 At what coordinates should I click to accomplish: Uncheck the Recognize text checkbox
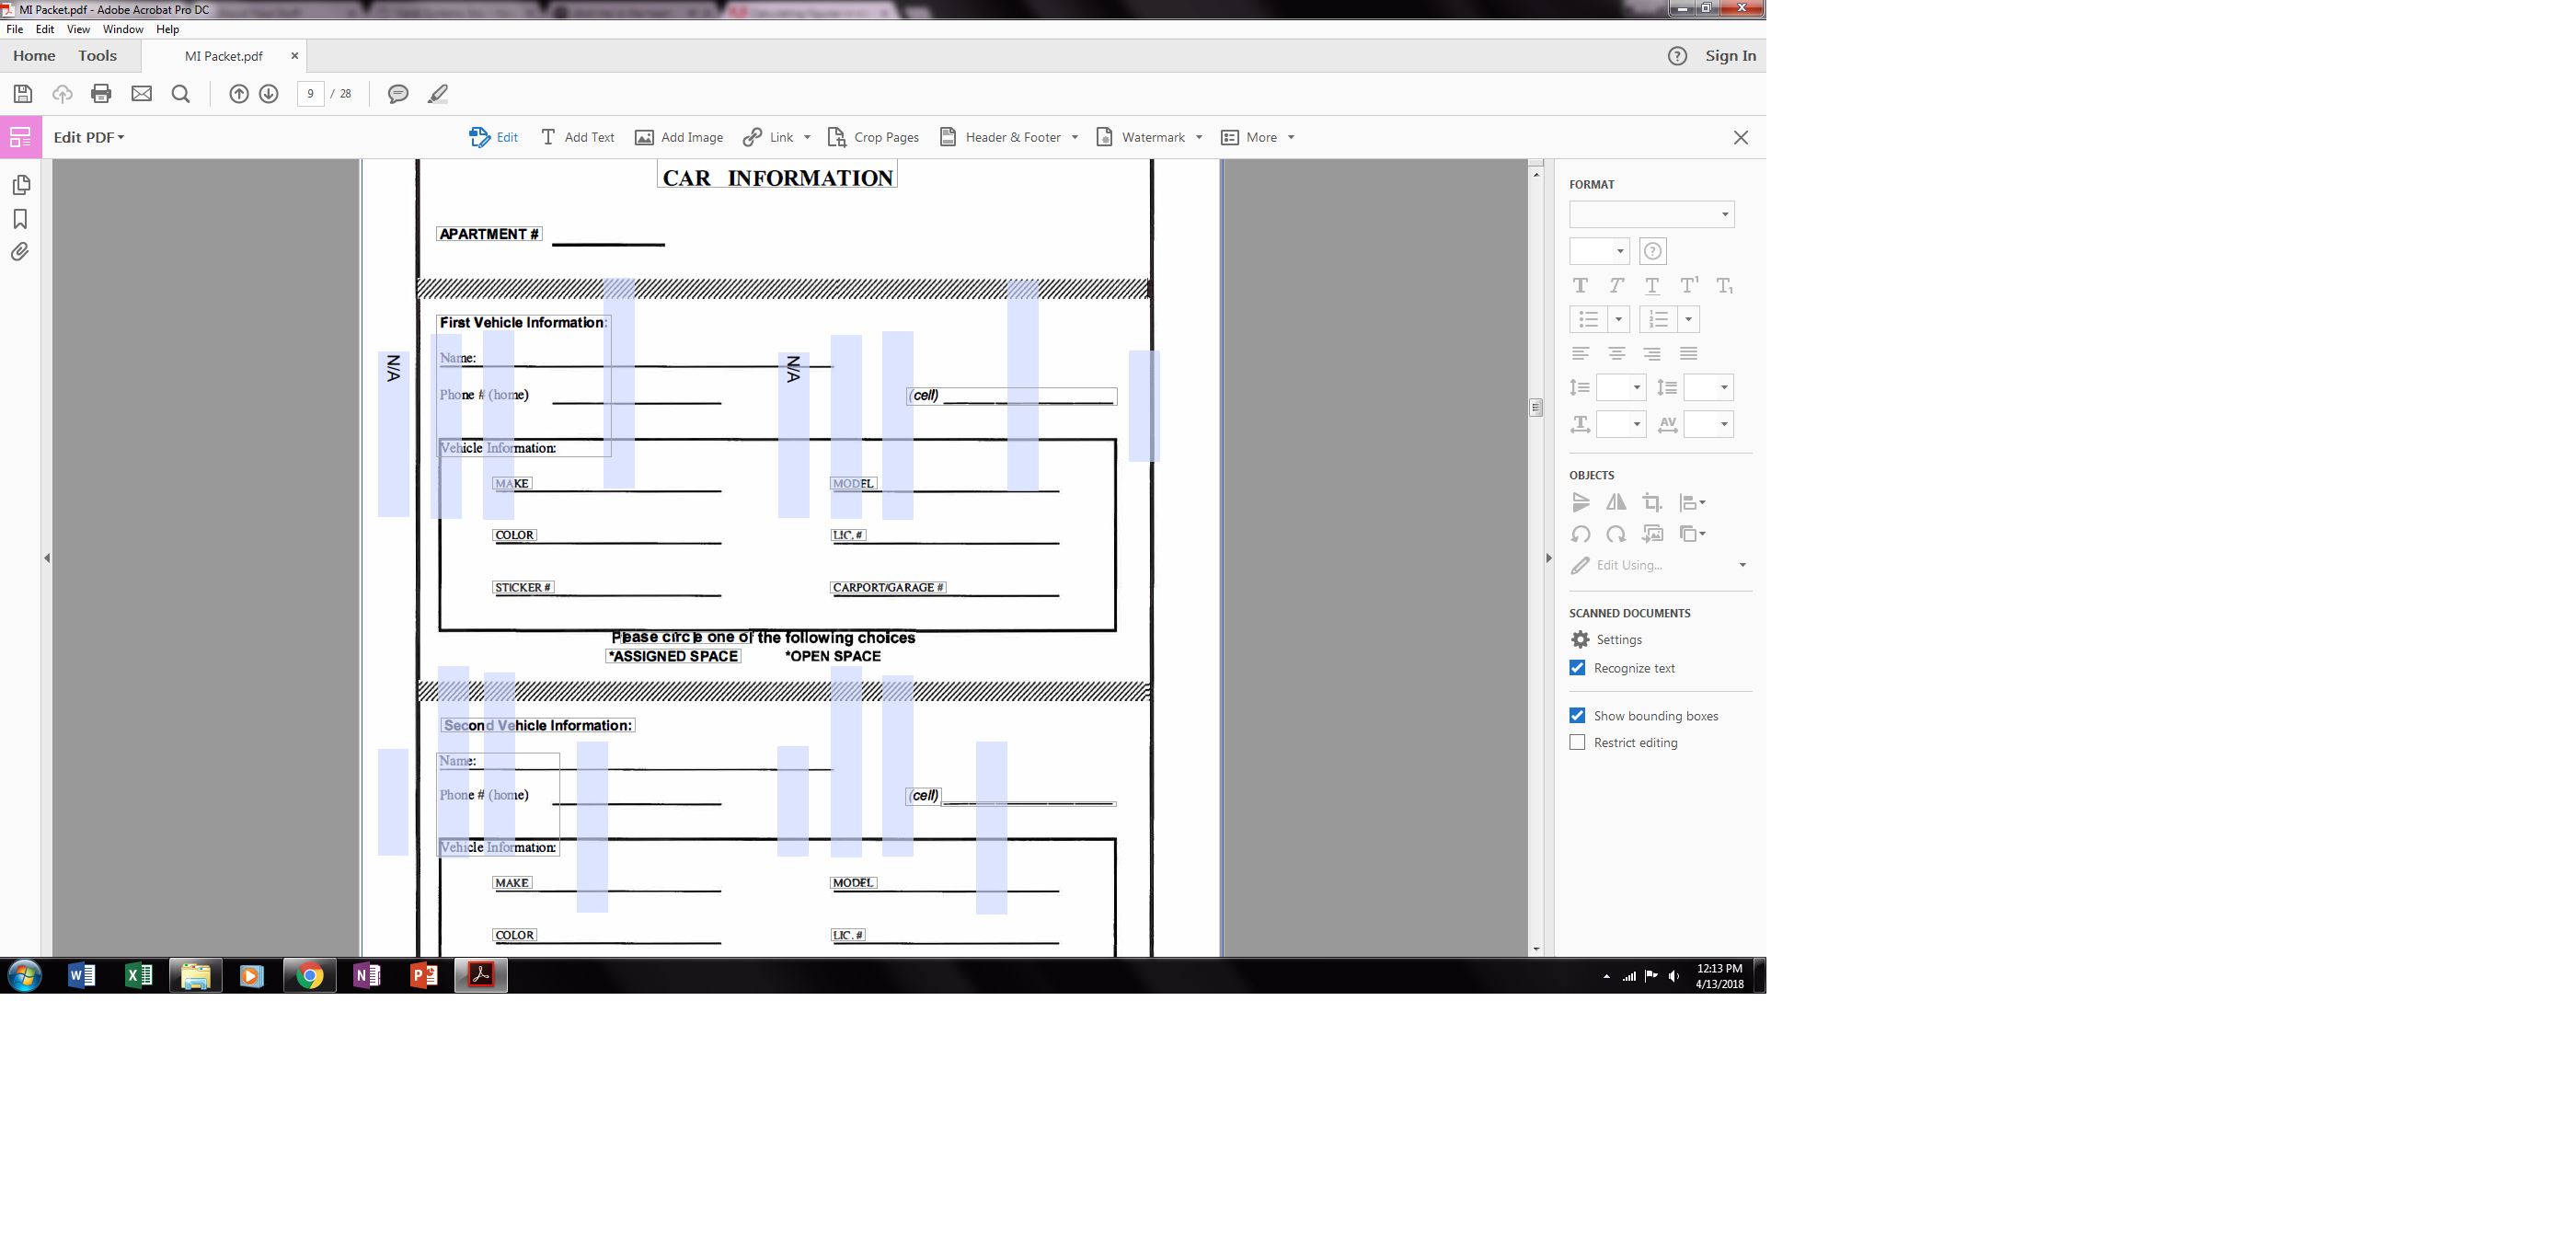pyautogui.click(x=1577, y=667)
